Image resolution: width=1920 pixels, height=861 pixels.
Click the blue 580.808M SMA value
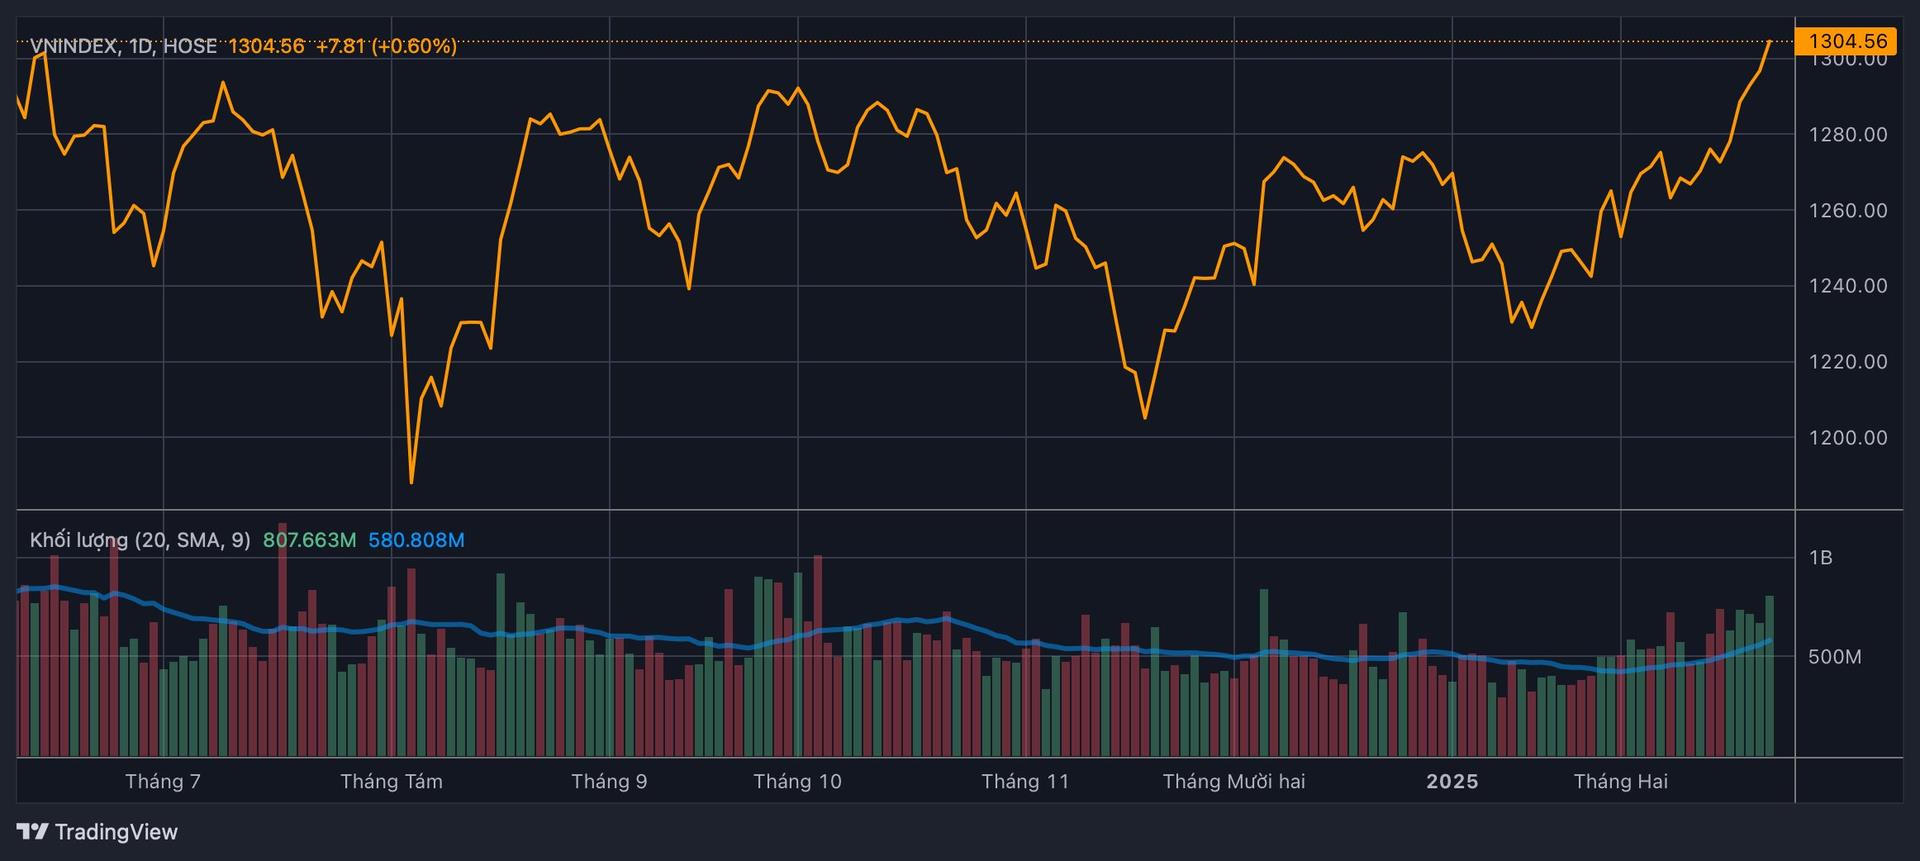[x=416, y=540]
